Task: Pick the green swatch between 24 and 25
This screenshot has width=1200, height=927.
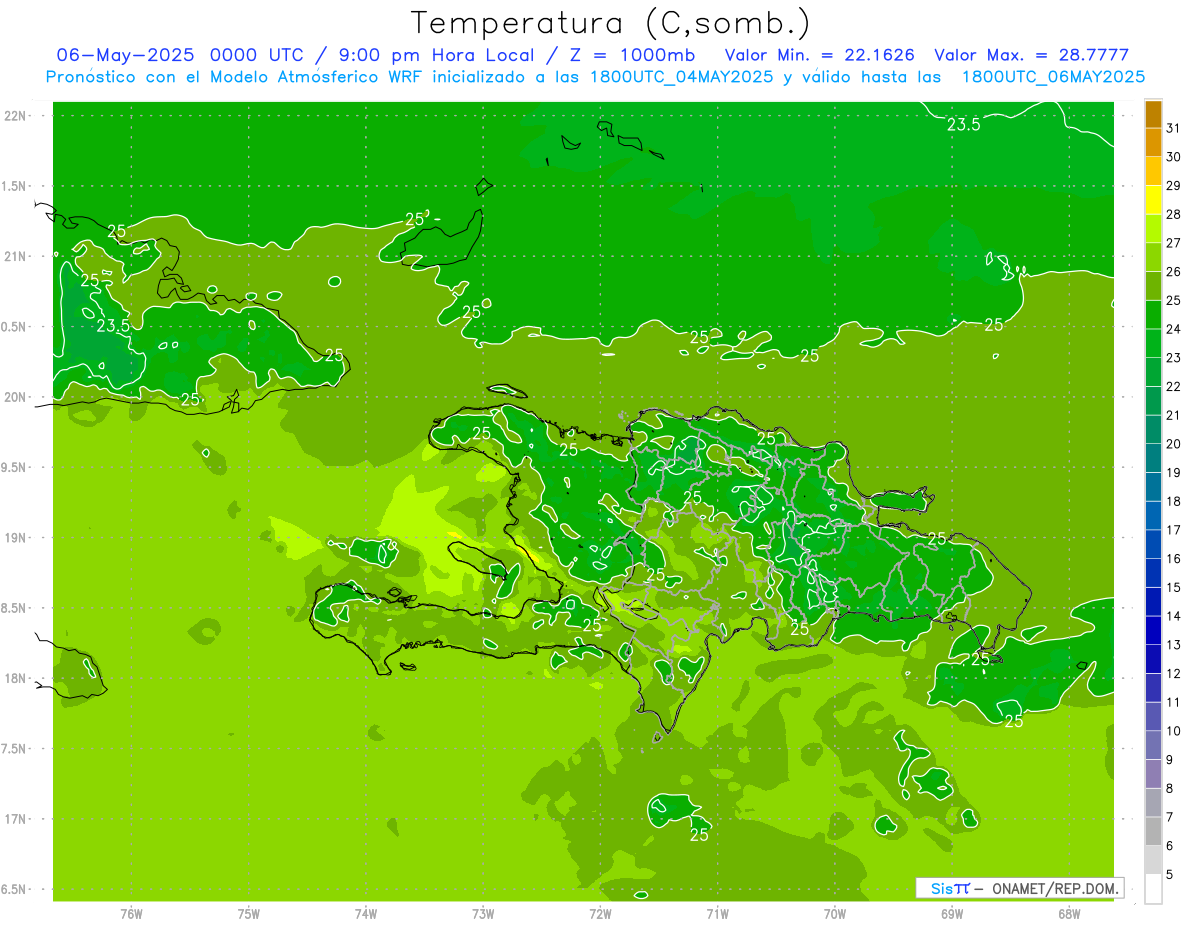Action: click(x=1153, y=315)
